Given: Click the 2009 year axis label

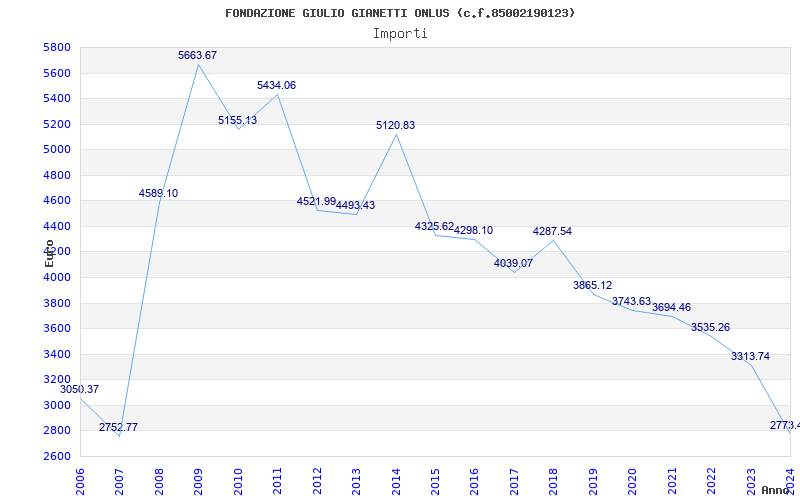Looking at the screenshot, I should (x=198, y=482).
